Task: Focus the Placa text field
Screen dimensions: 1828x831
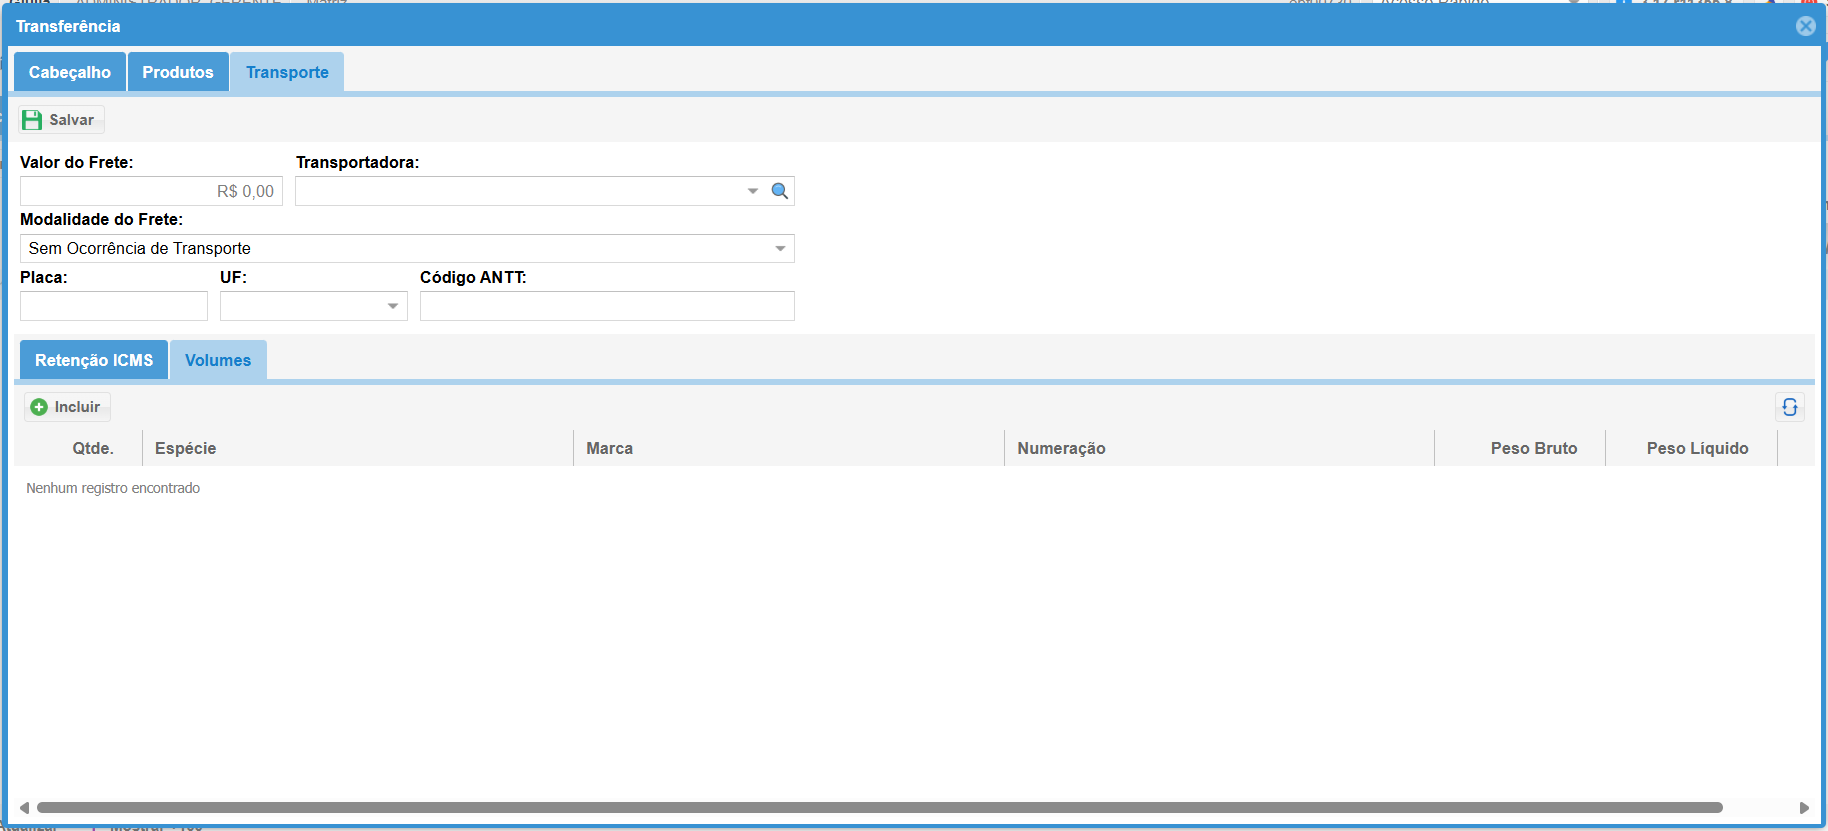Action: tap(114, 306)
